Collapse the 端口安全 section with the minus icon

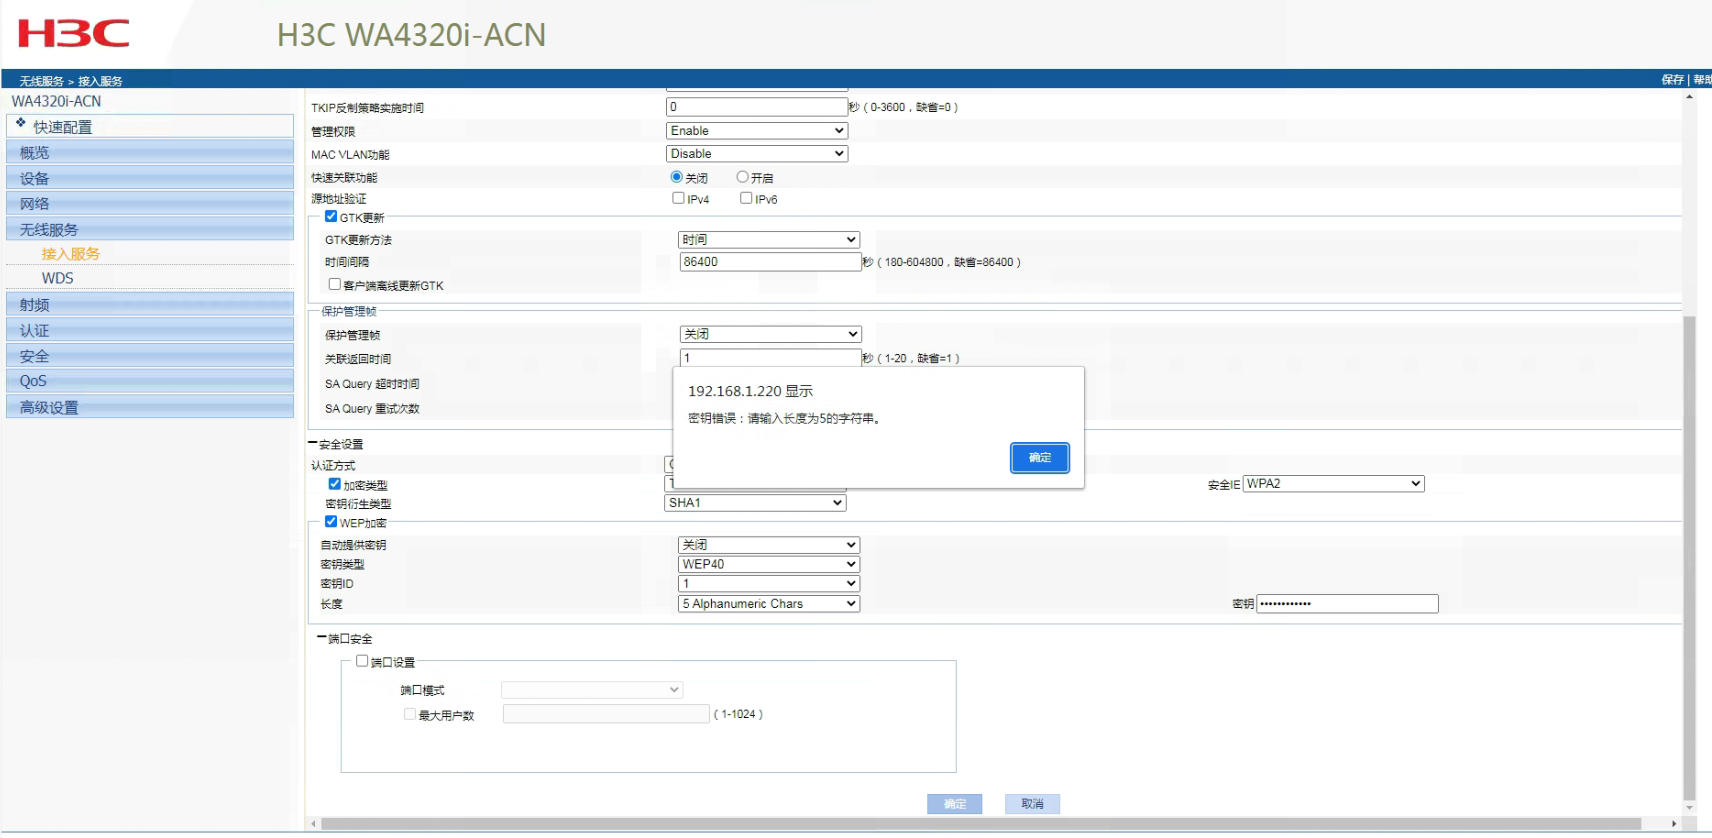click(322, 638)
